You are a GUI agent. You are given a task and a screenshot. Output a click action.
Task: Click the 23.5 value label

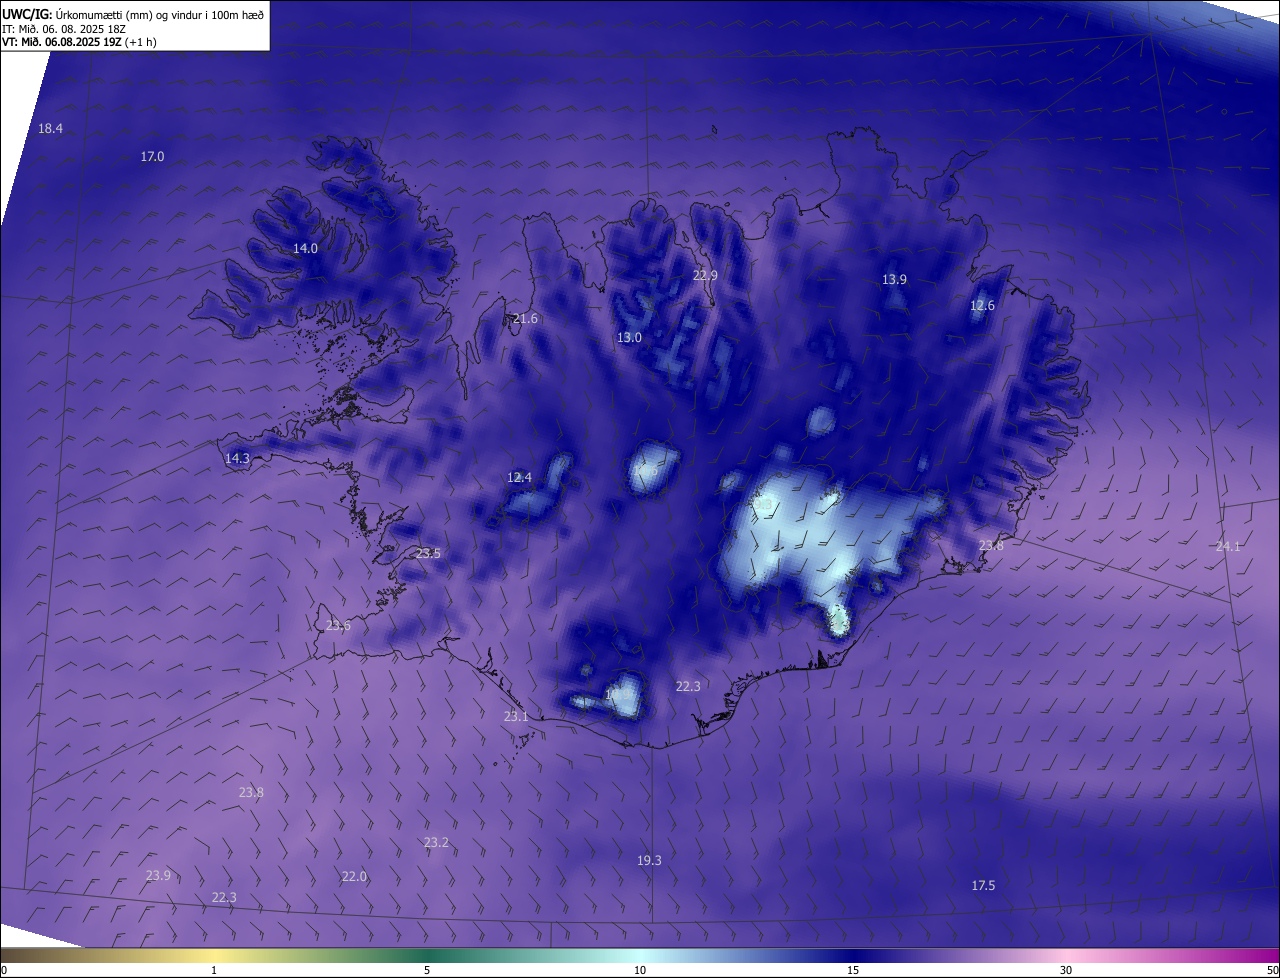tap(428, 554)
